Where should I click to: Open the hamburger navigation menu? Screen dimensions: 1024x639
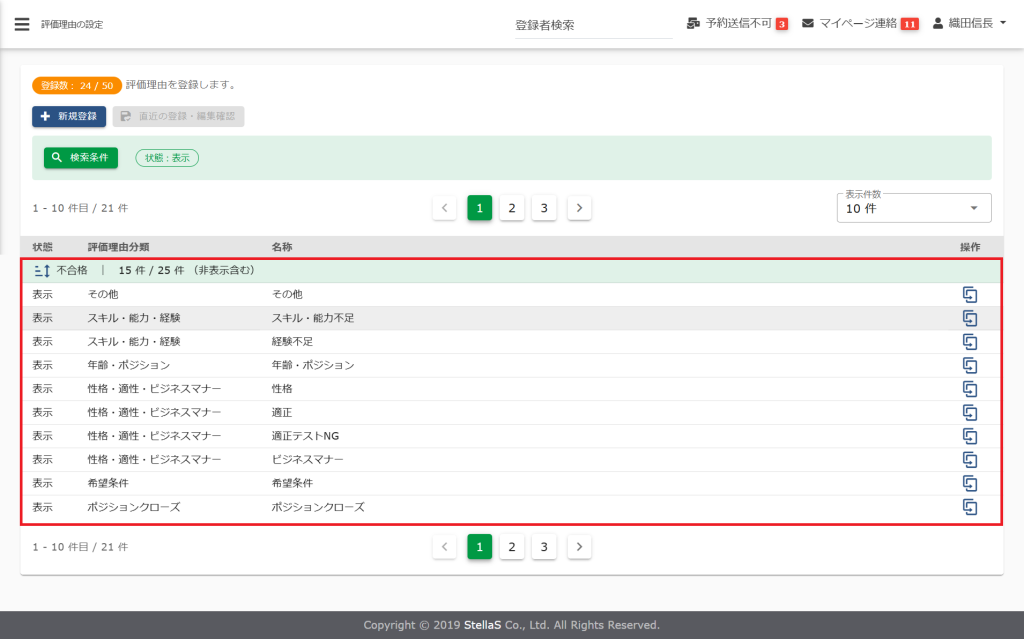22,24
